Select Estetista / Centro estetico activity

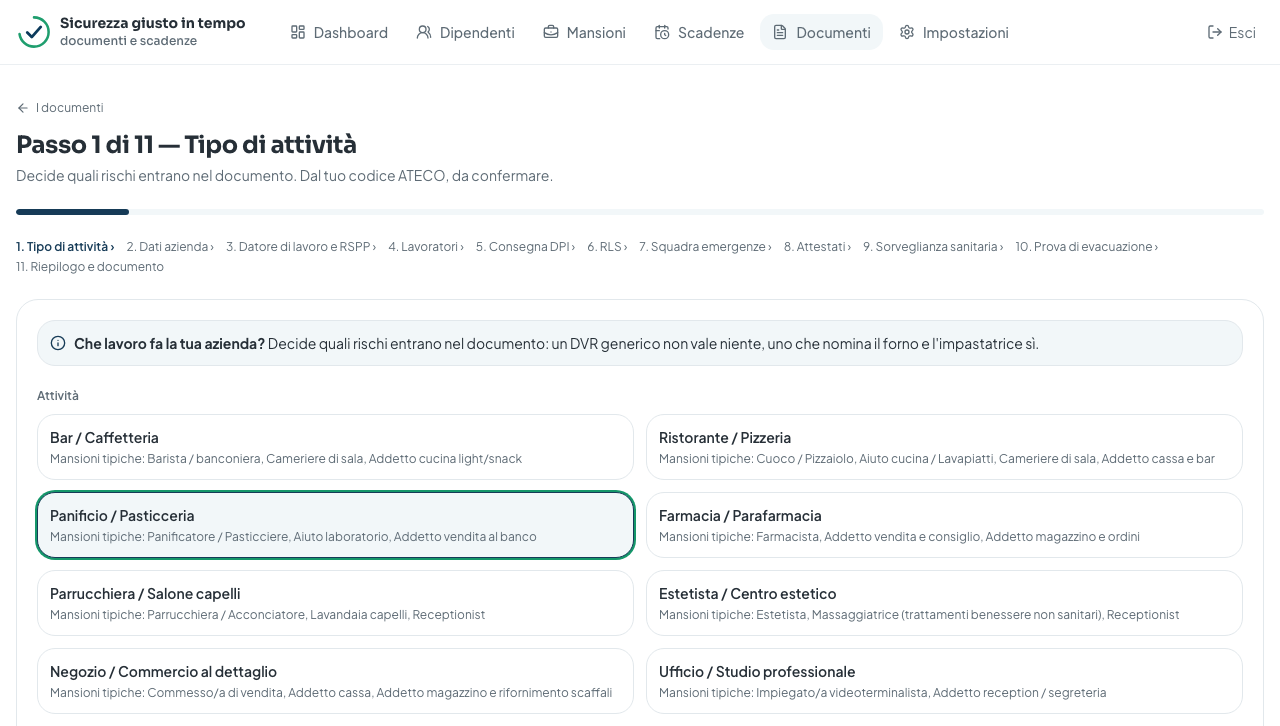point(944,603)
